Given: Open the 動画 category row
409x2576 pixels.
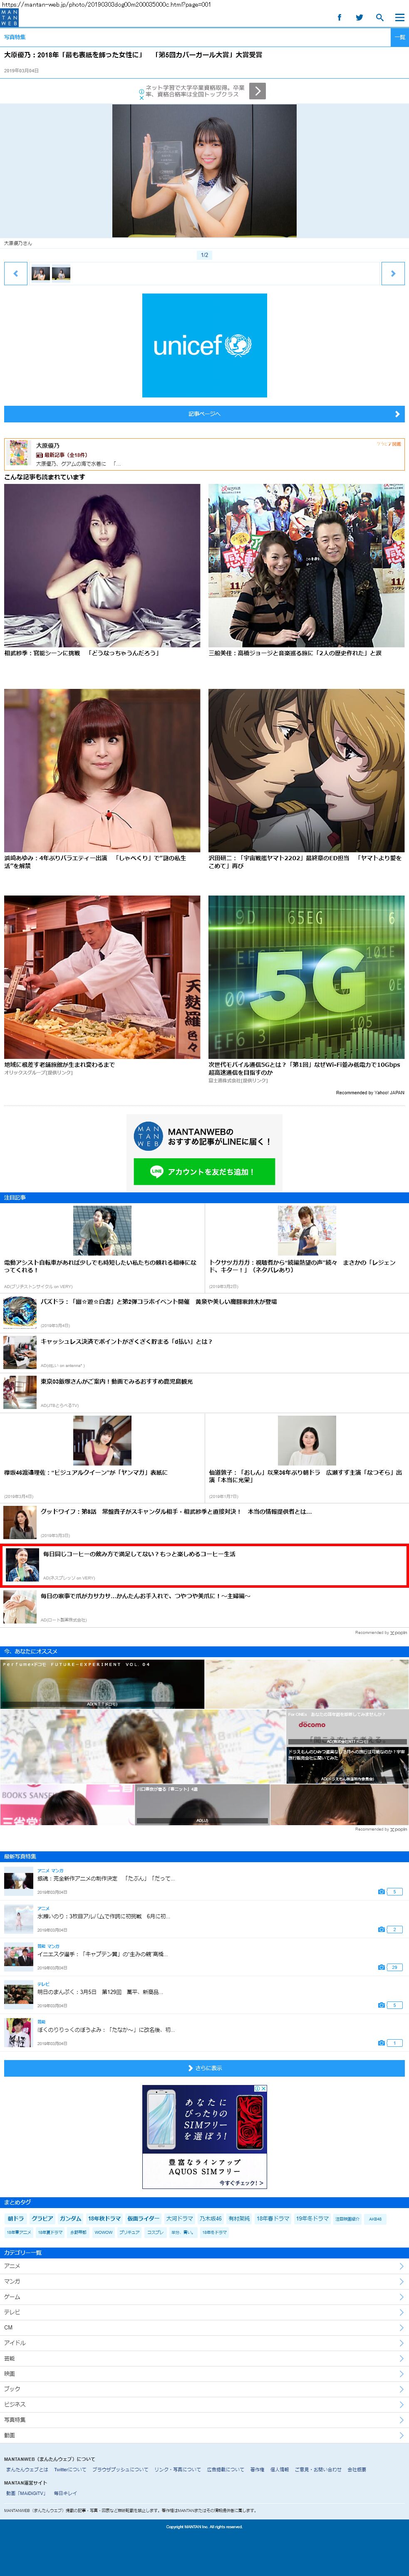Looking at the screenshot, I should [204, 2436].
